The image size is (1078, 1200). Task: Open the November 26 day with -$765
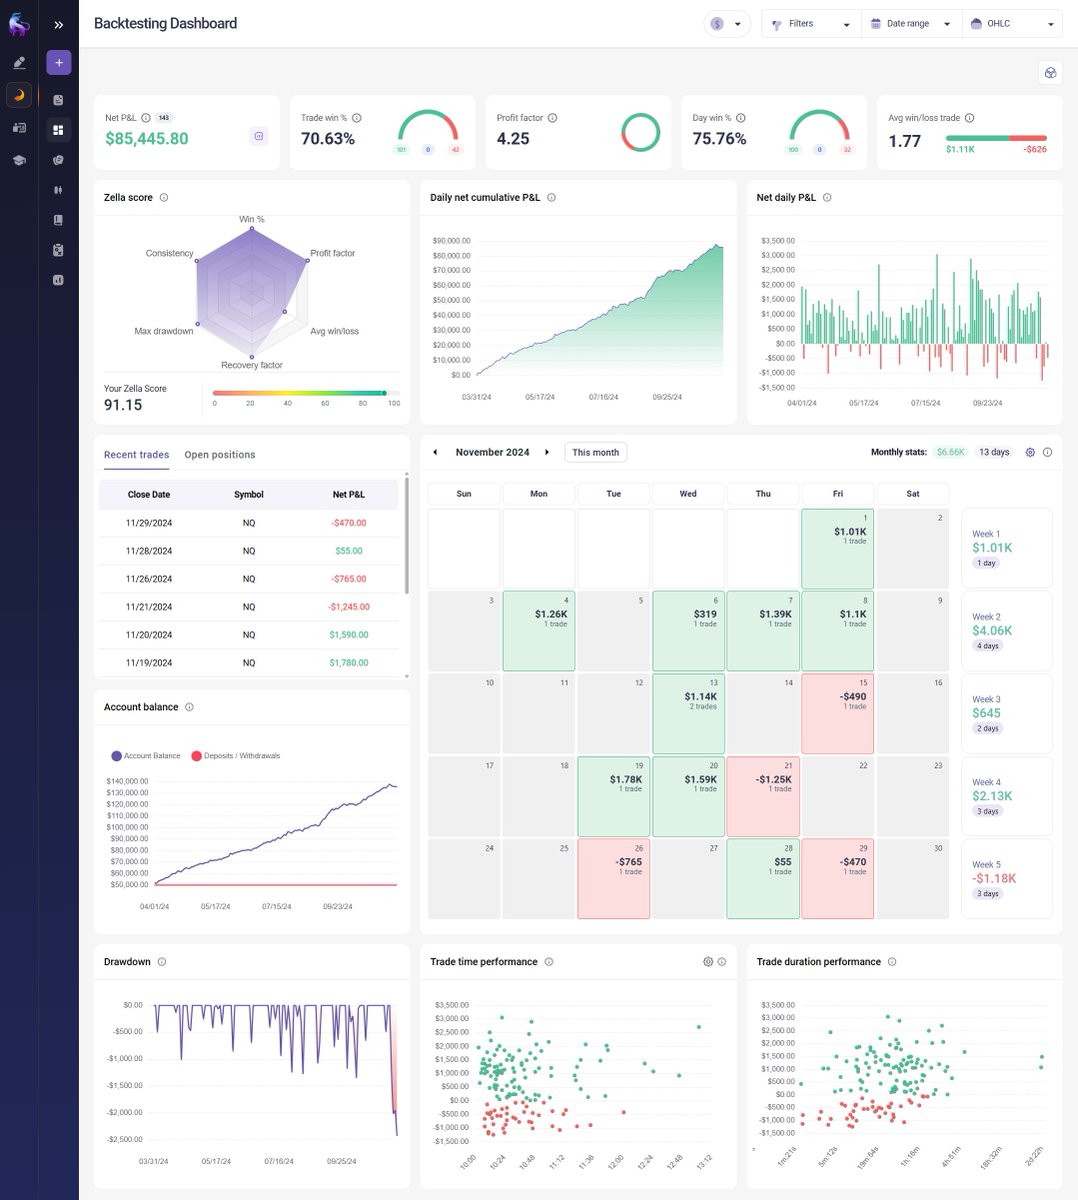tap(614, 879)
